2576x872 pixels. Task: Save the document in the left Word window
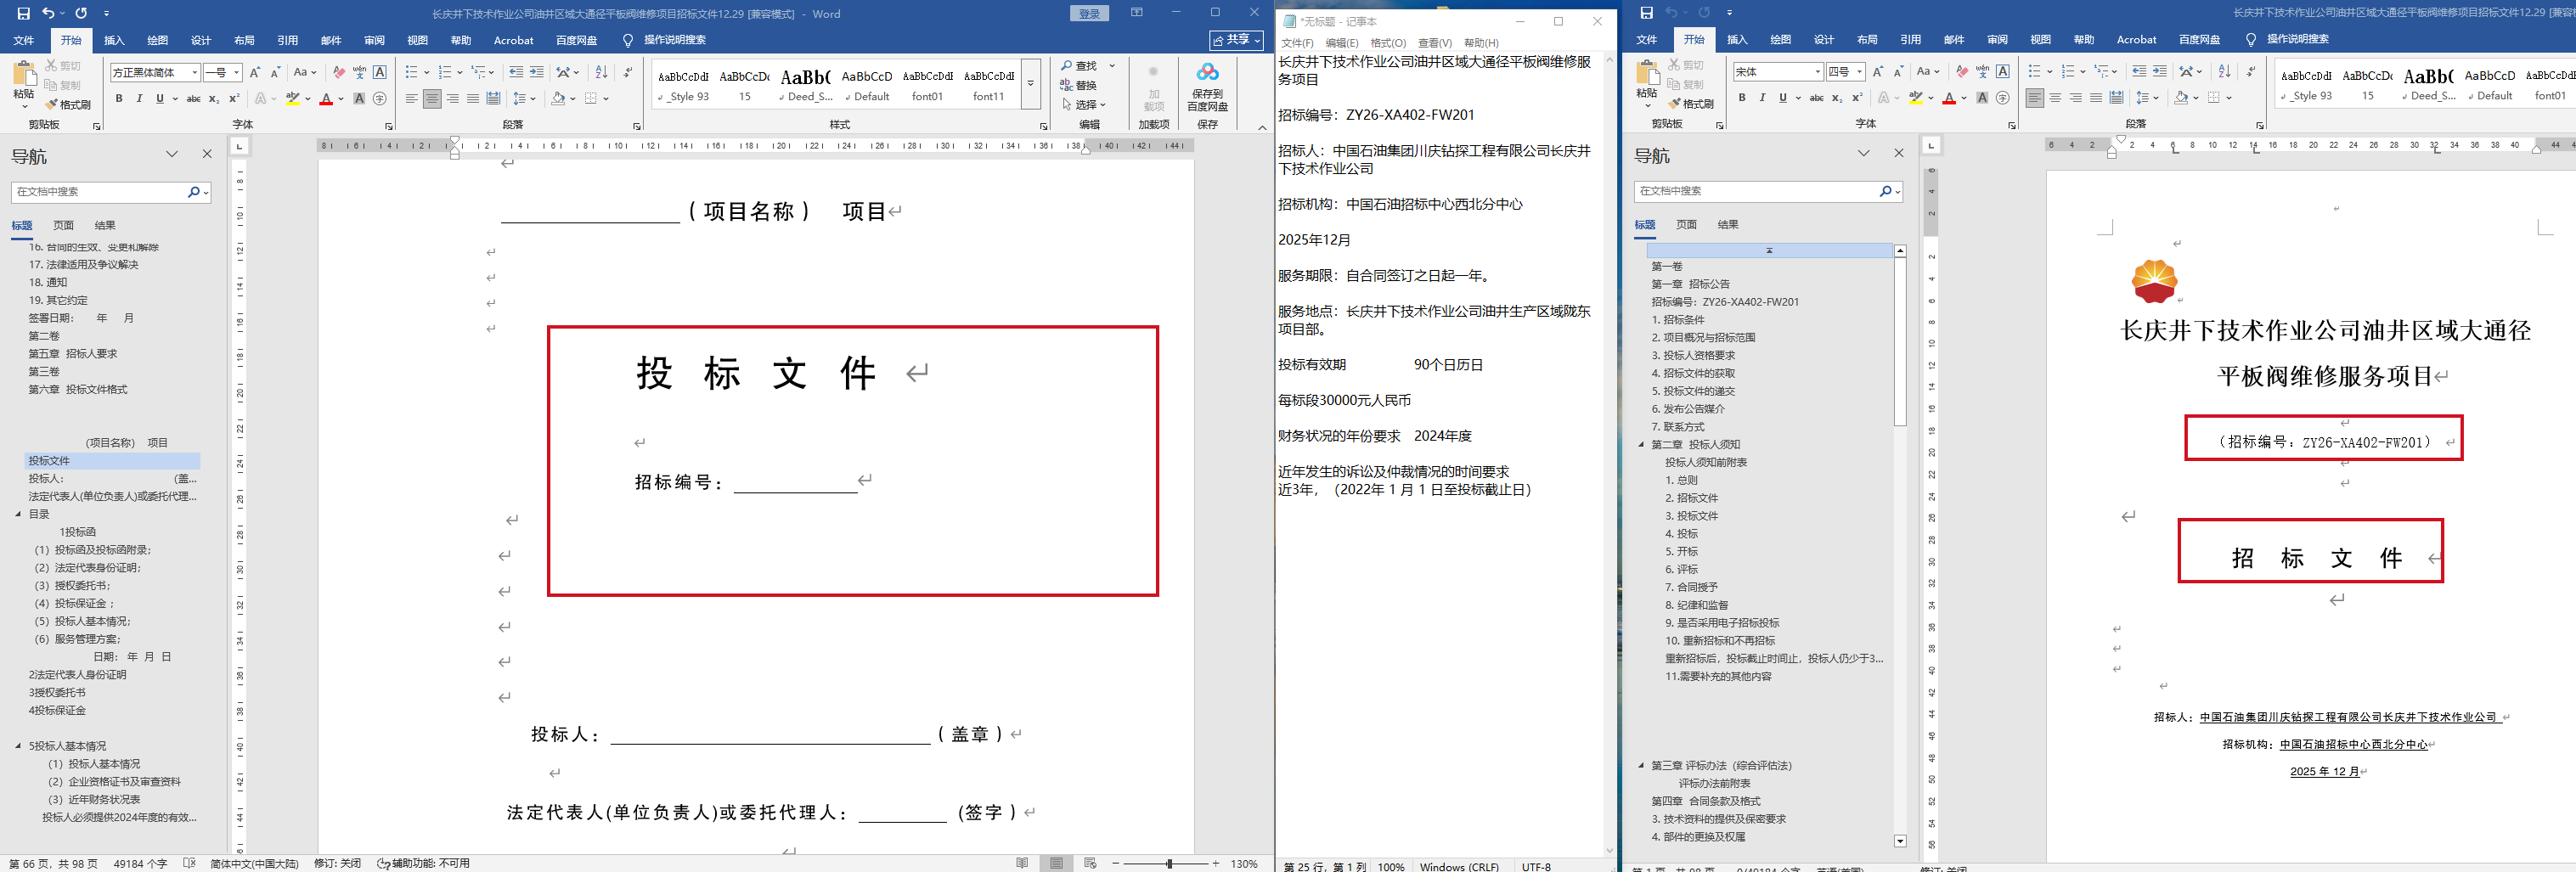click(24, 14)
